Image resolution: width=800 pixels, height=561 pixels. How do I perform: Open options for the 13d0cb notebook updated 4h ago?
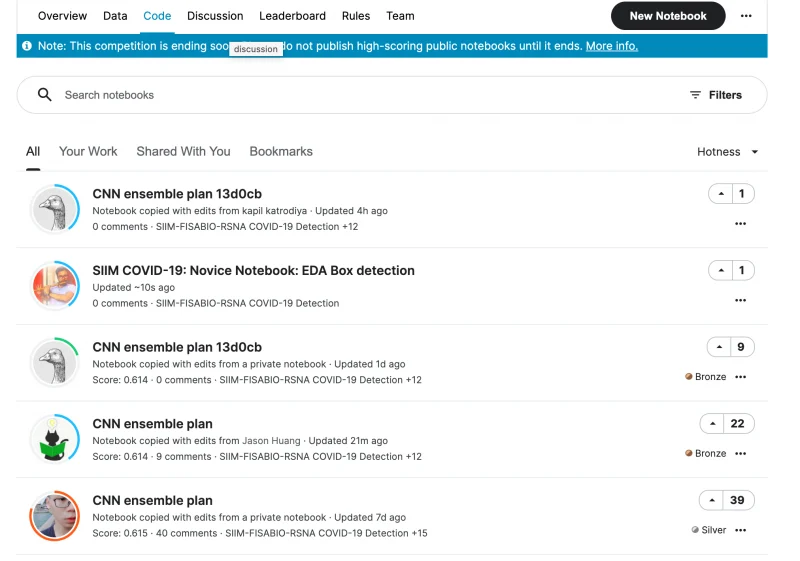(740, 224)
